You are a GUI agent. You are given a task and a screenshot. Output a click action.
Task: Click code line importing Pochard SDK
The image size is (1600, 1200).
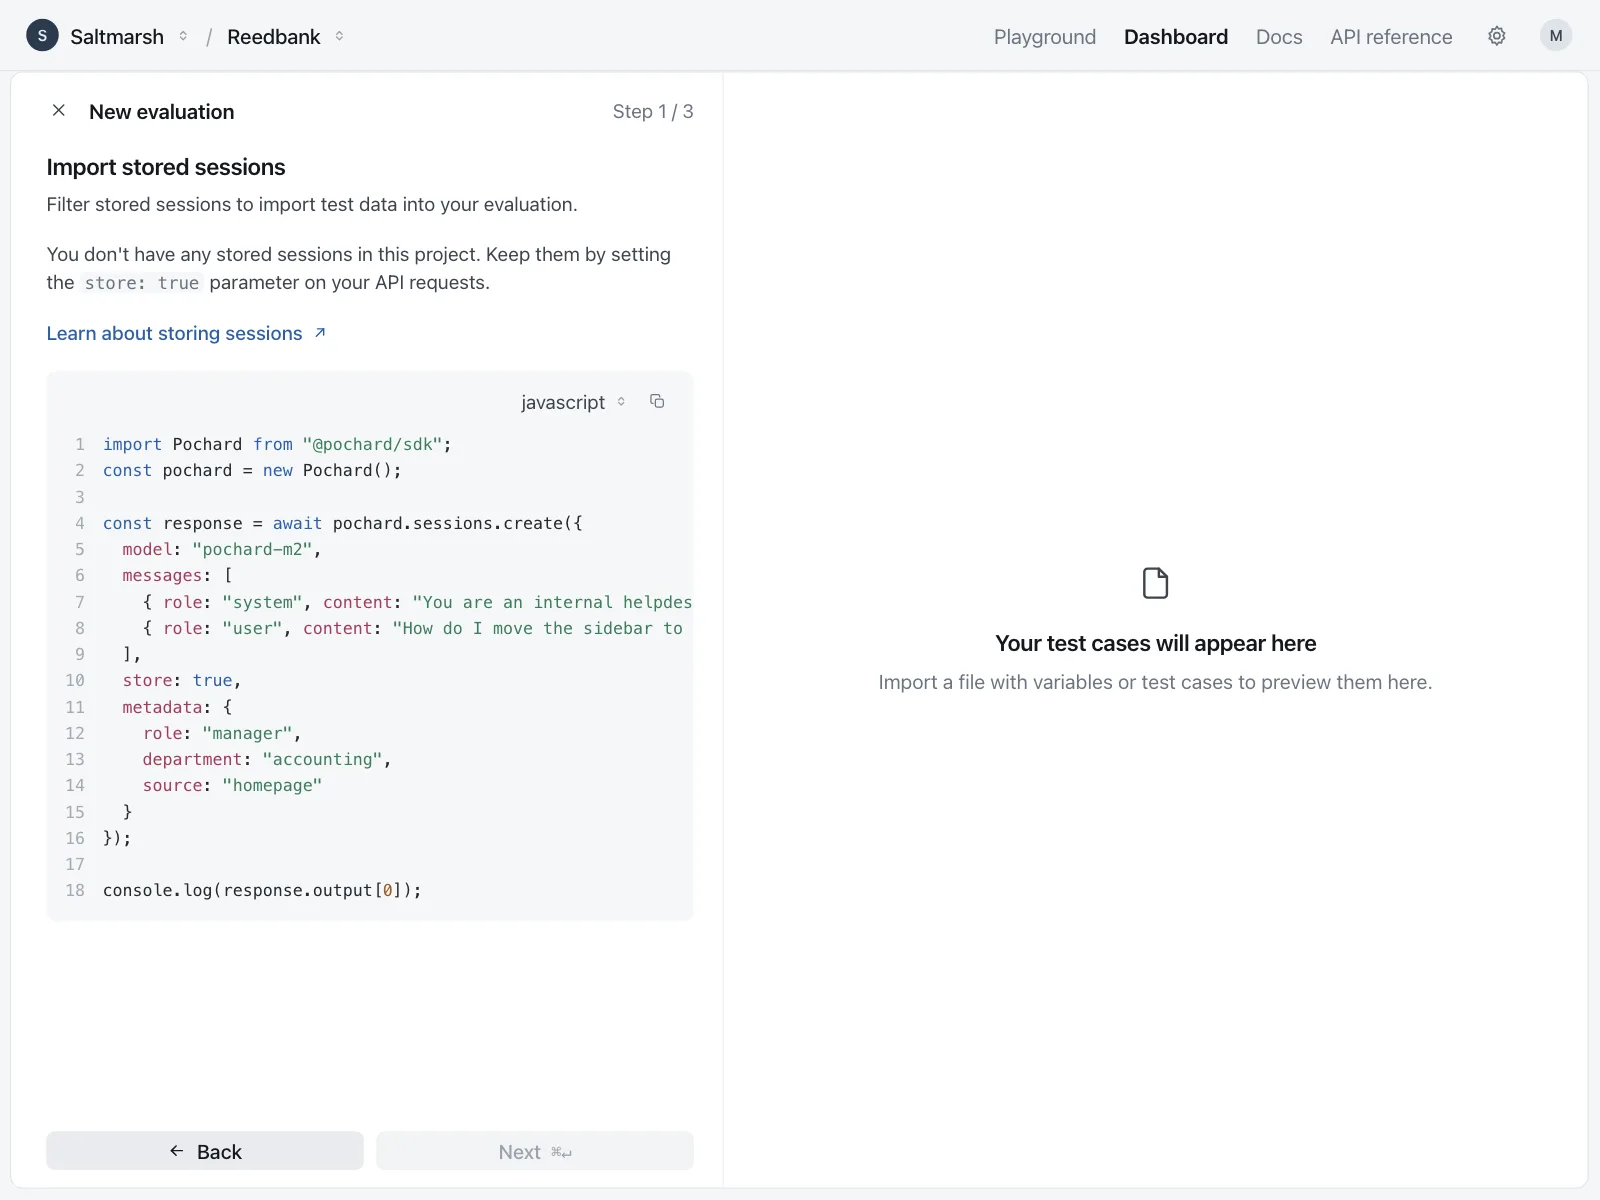[277, 444]
